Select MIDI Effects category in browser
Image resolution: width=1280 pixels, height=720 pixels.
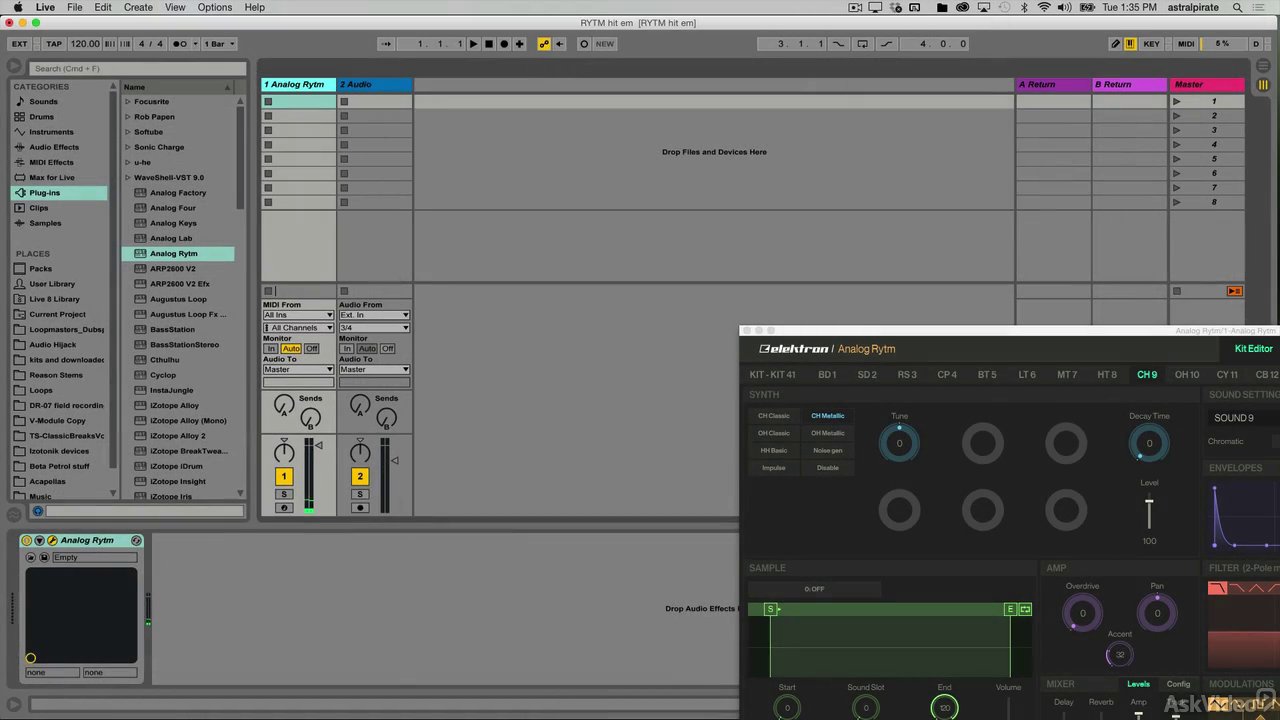click(x=51, y=162)
